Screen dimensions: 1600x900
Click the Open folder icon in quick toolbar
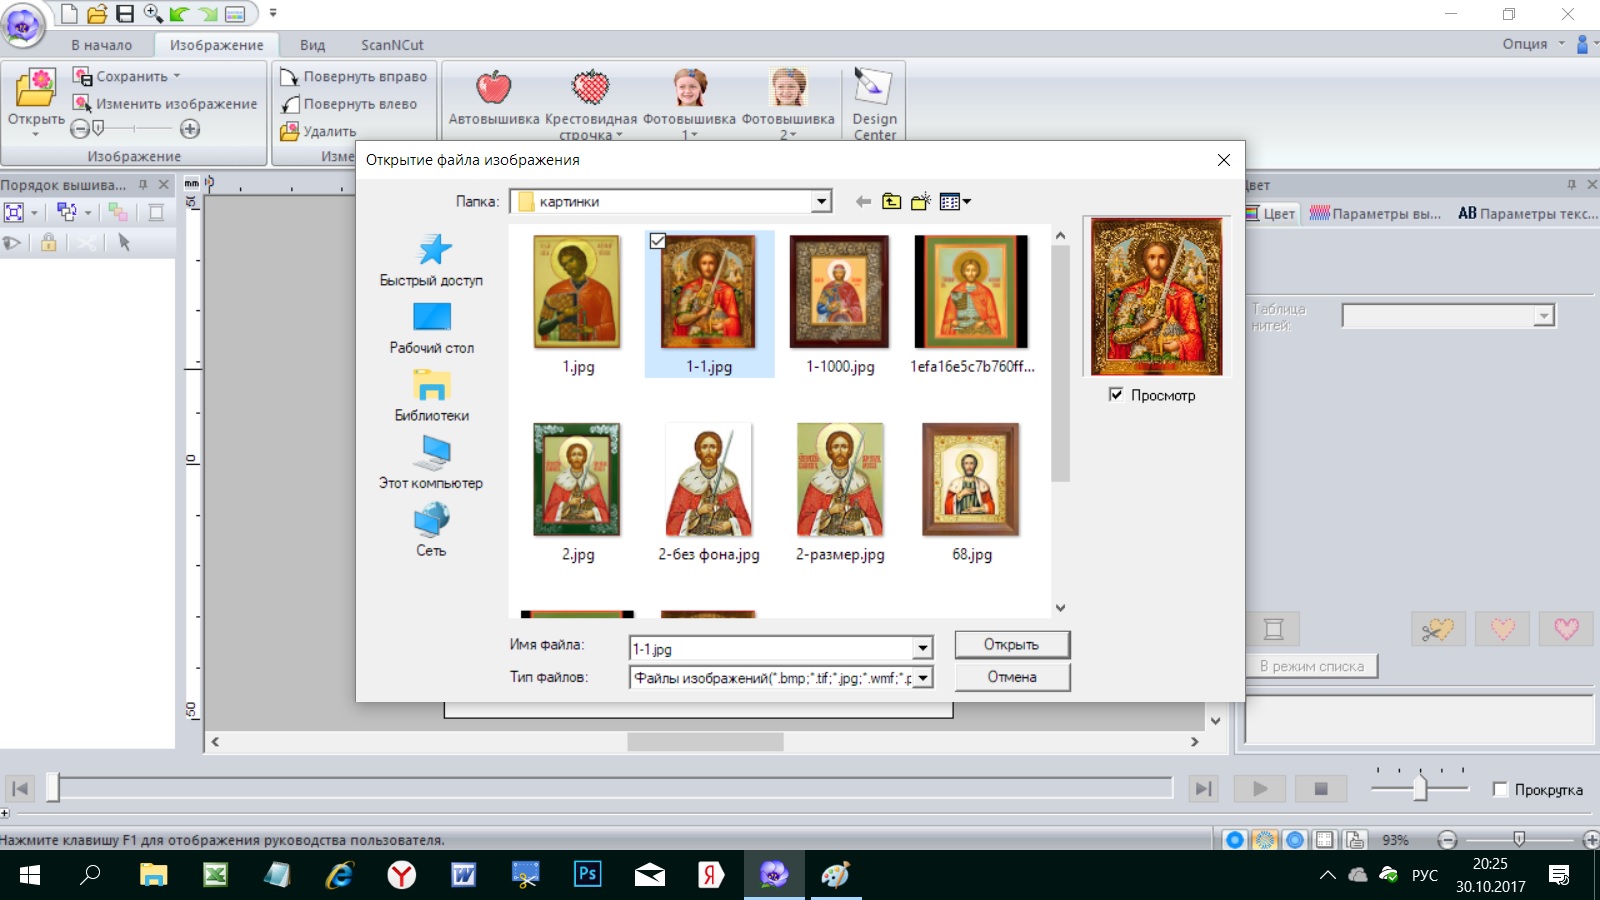(x=97, y=13)
